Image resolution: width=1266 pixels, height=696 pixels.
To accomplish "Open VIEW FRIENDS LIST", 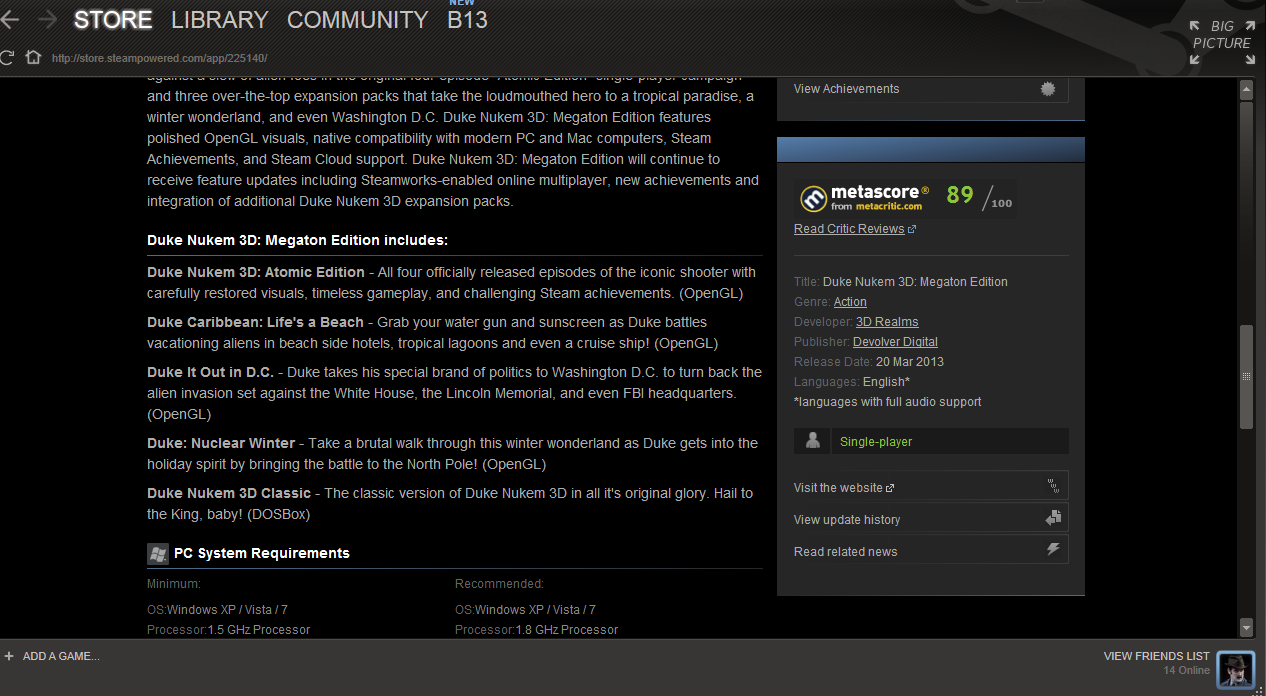I will coord(1156,656).
